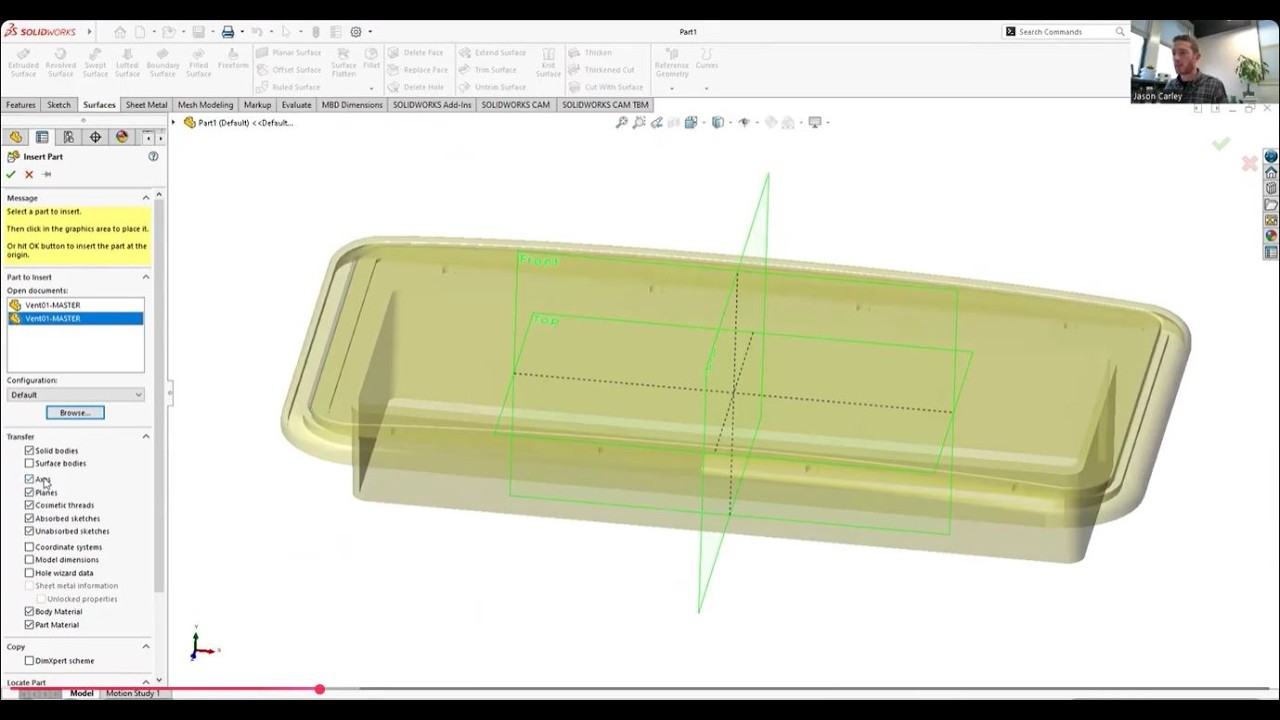Select the Boundary Surface tool
Image resolution: width=1280 pixels, height=720 pixels.
point(163,62)
